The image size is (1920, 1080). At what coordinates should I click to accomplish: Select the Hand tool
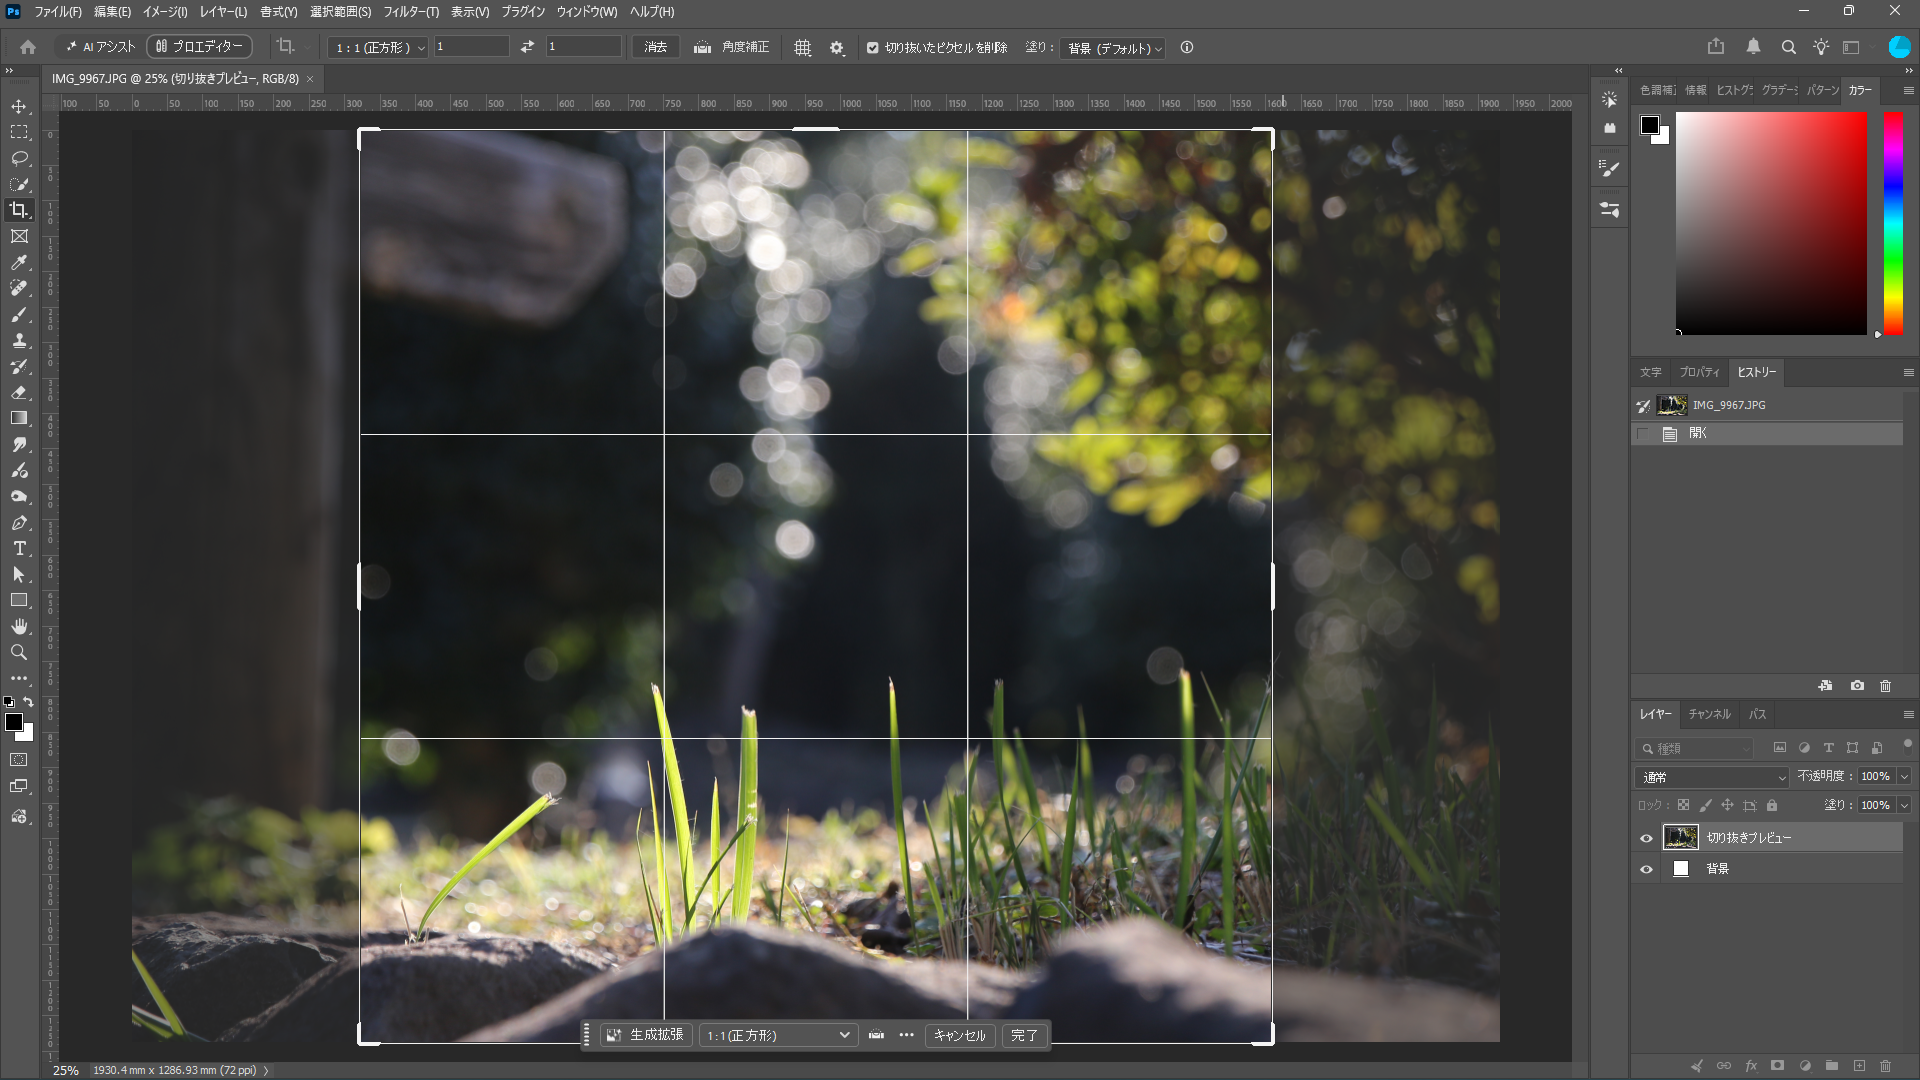(x=19, y=626)
